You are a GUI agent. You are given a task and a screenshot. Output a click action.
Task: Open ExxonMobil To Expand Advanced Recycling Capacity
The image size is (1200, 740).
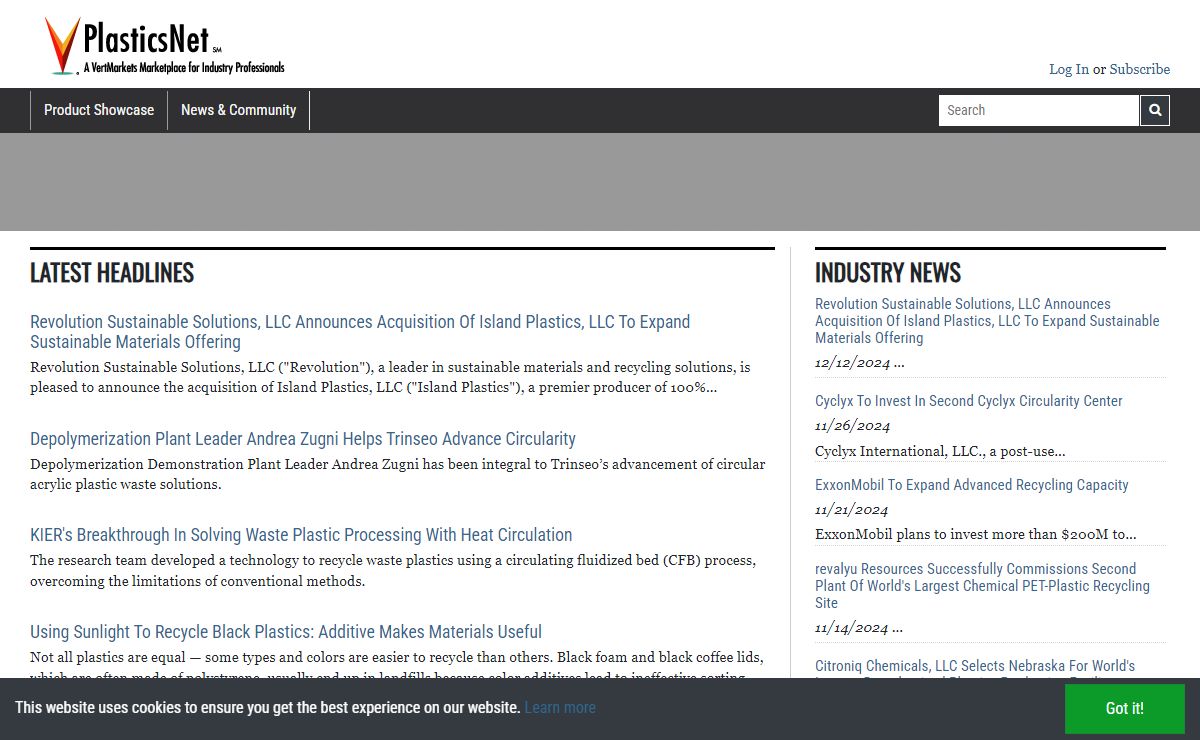click(972, 485)
